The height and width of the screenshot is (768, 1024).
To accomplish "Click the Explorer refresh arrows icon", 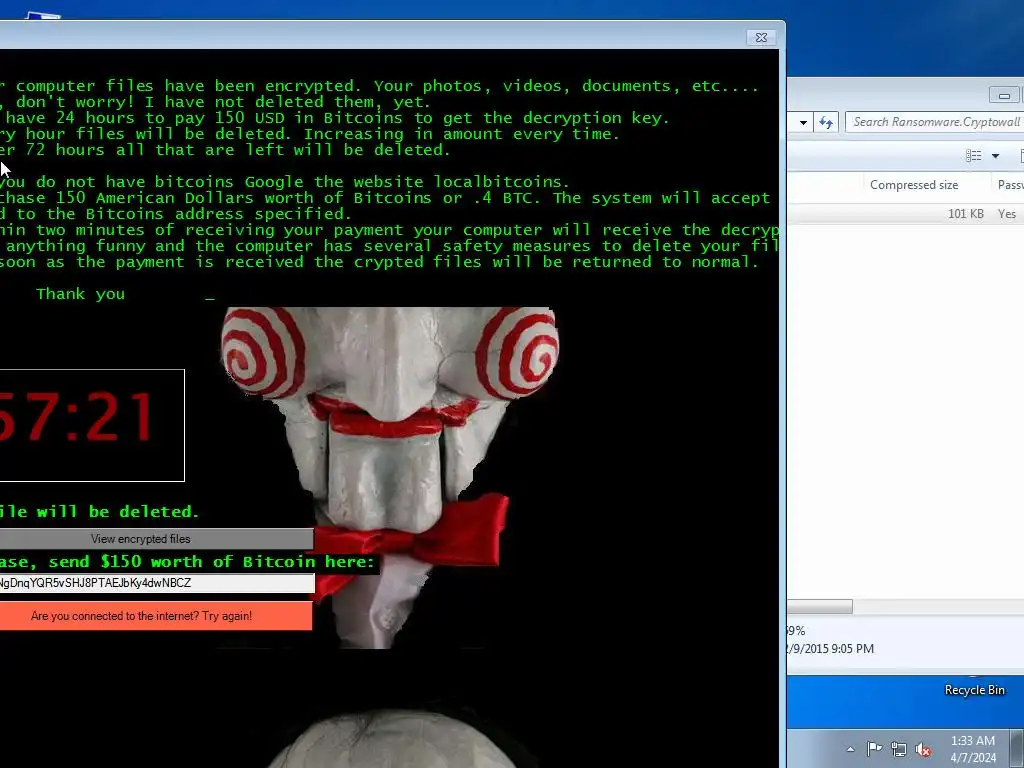I will coord(826,122).
